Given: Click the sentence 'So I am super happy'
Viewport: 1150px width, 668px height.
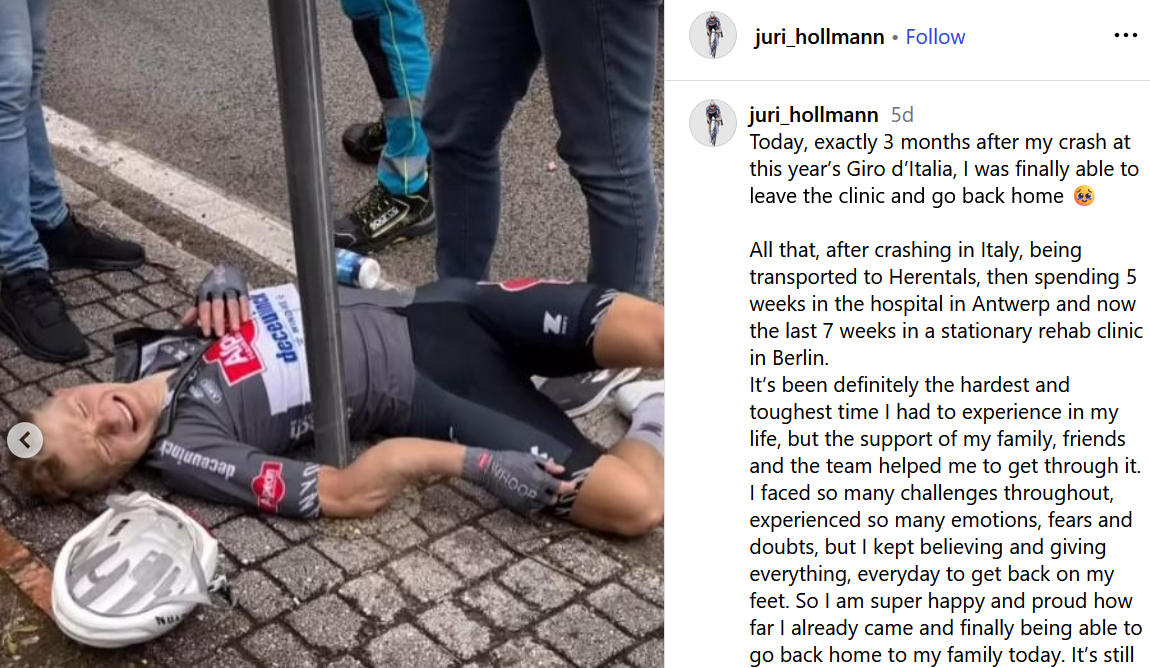Looking at the screenshot, I should coord(945,628).
